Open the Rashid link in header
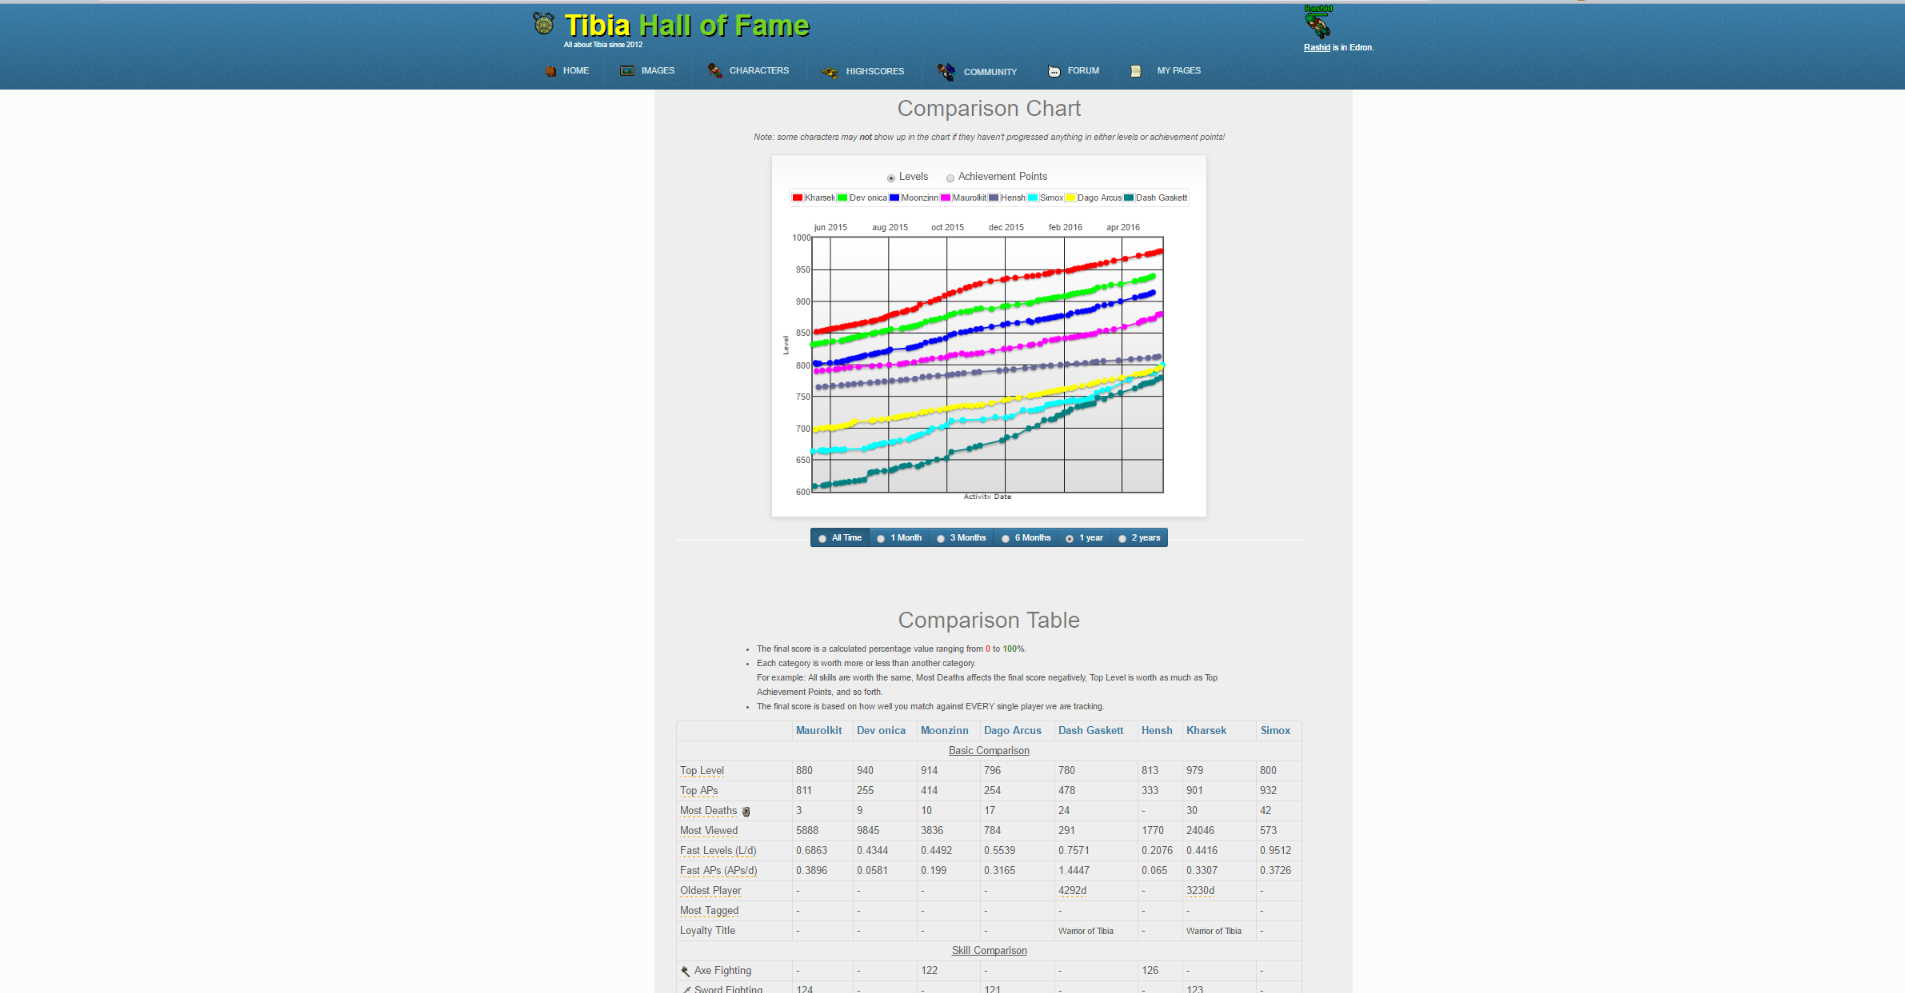1905x993 pixels. [1316, 47]
